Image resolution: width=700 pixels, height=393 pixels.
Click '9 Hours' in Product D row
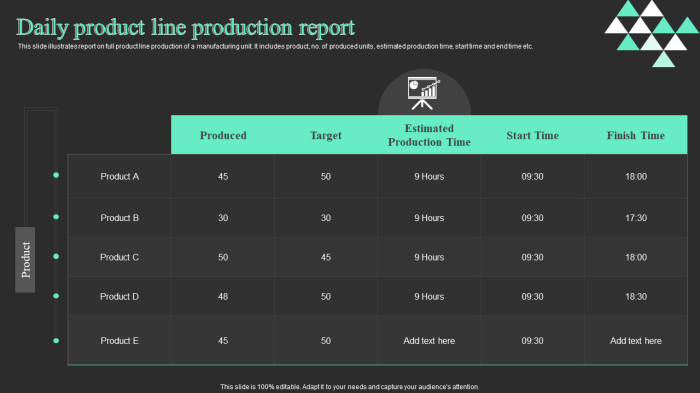coord(429,297)
